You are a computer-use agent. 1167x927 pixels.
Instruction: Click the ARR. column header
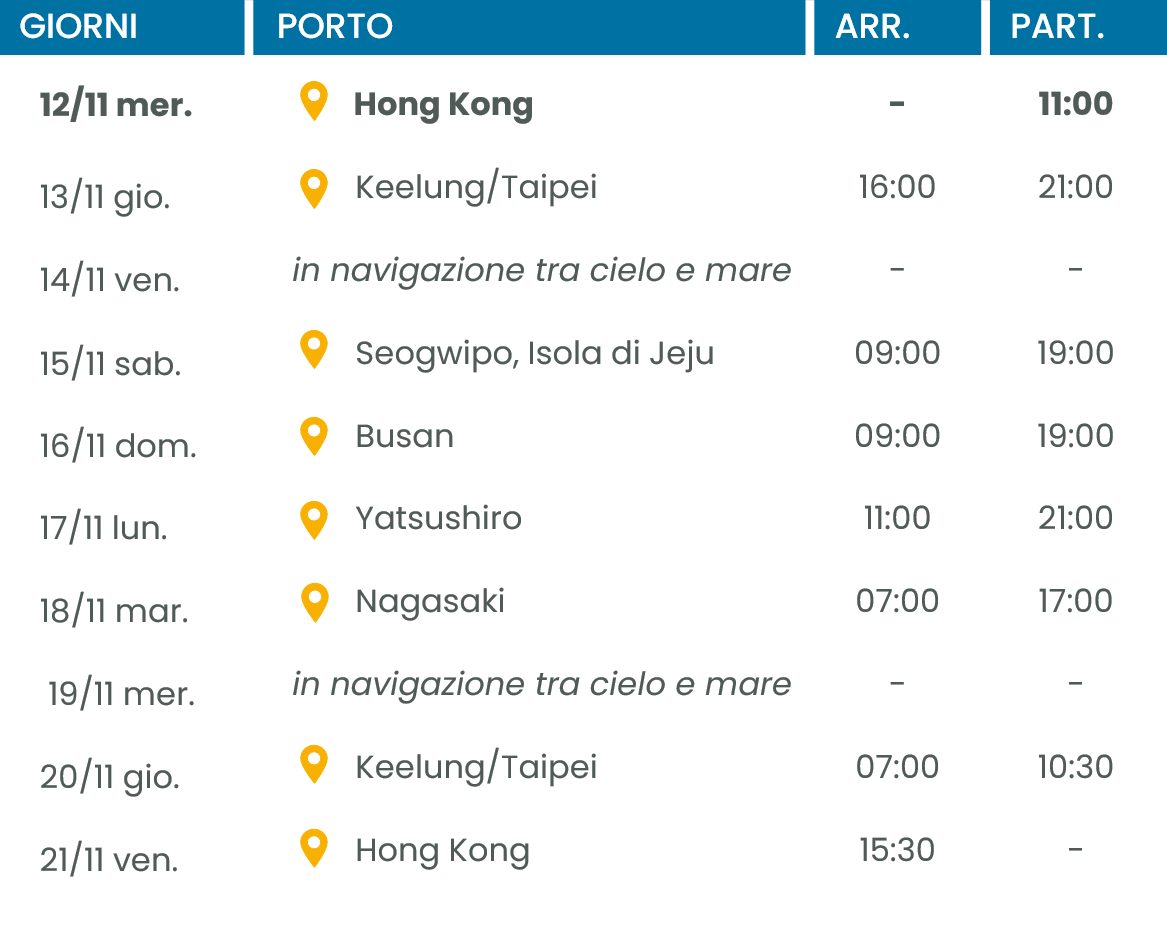click(x=873, y=27)
